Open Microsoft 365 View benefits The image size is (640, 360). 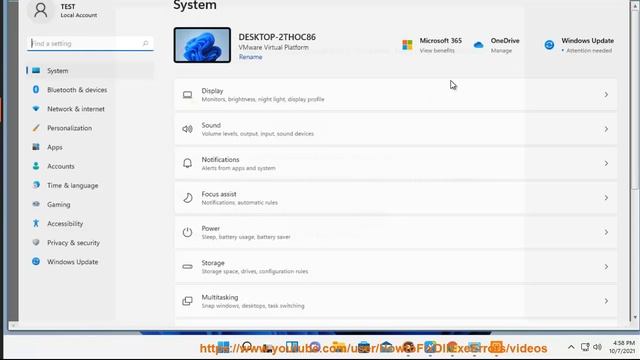click(432, 45)
